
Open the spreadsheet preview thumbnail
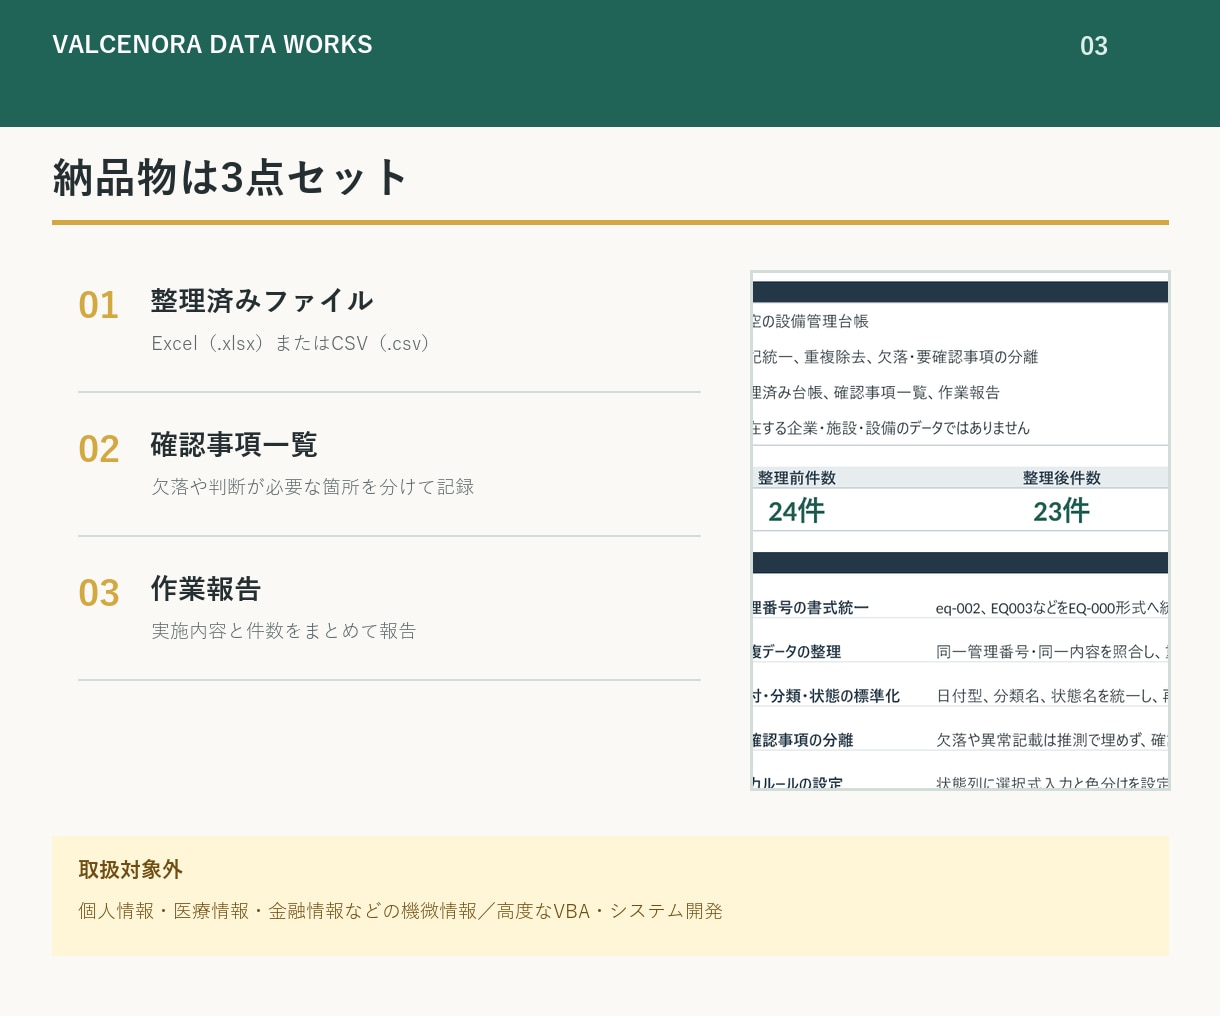(x=960, y=530)
